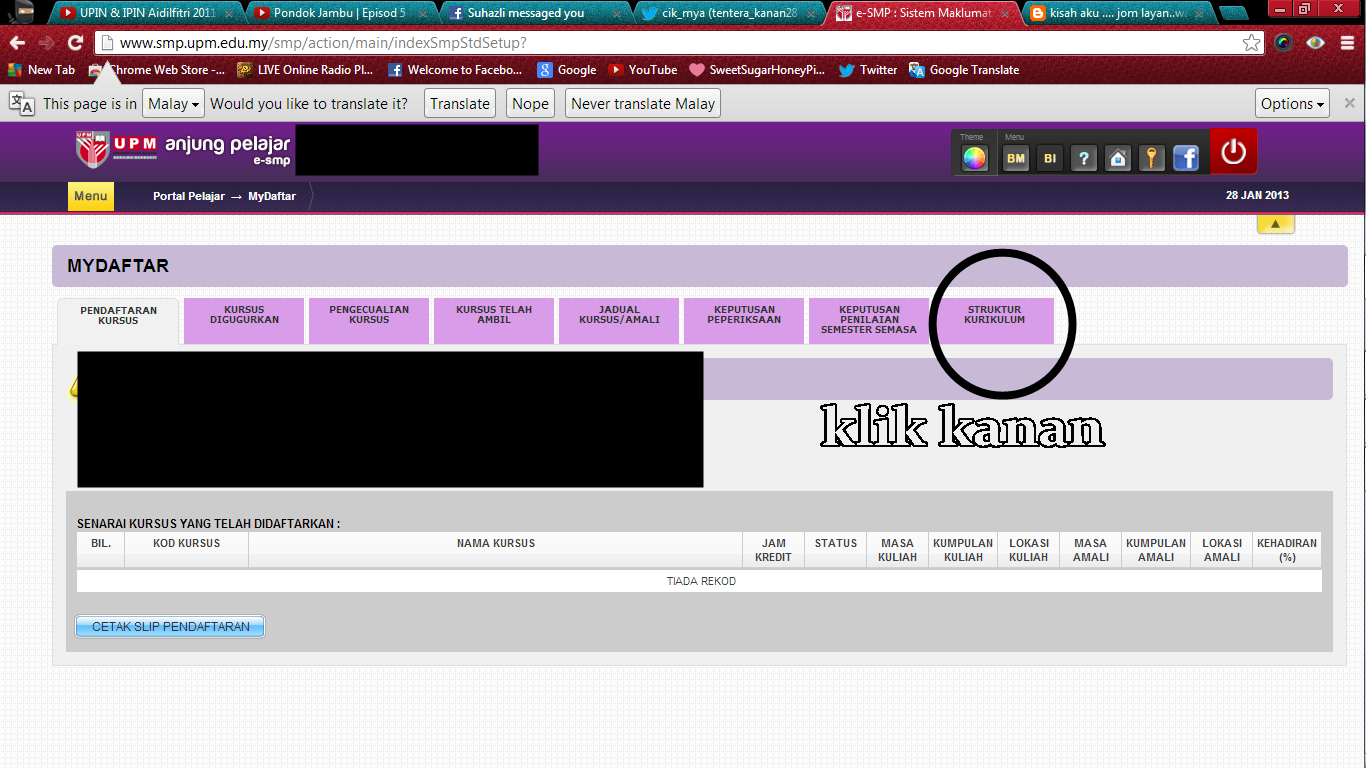The image size is (1366, 768).
Task: Switch language with the BI icon
Action: (x=1050, y=158)
